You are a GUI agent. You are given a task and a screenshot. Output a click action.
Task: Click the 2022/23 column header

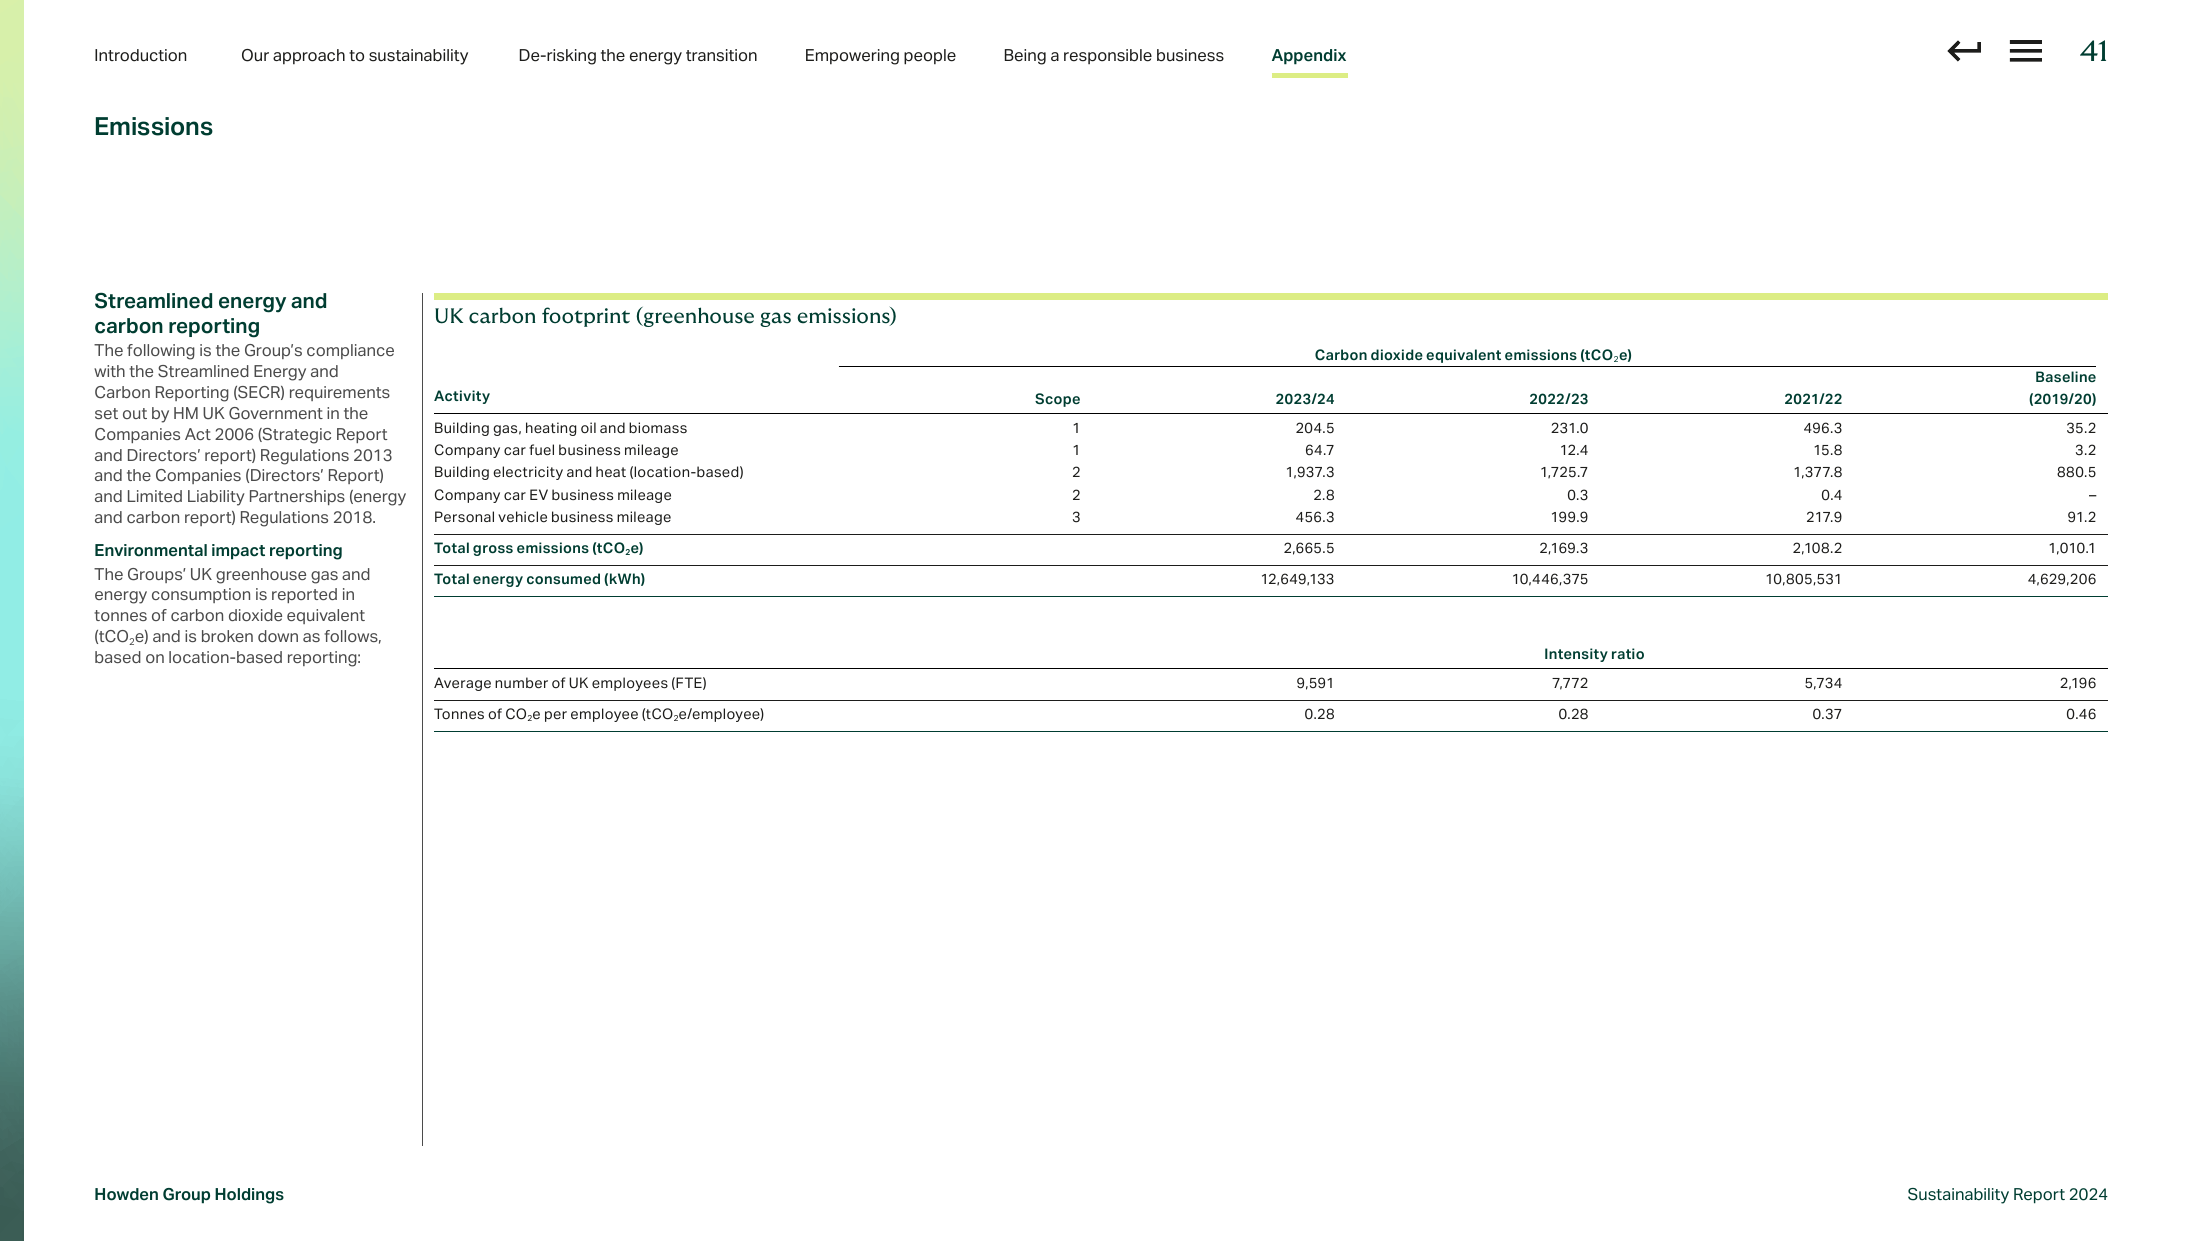pyautogui.click(x=1558, y=399)
